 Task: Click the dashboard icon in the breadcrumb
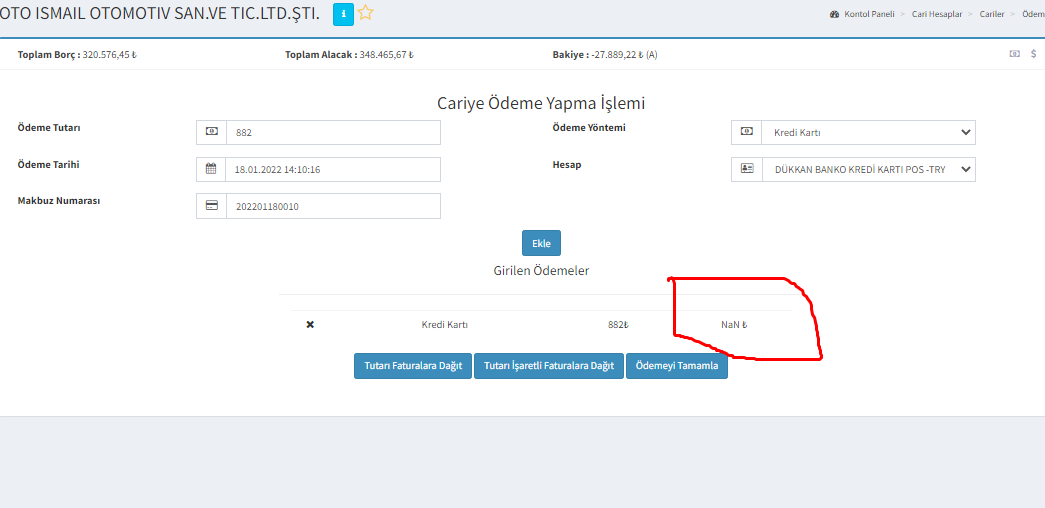tap(835, 15)
